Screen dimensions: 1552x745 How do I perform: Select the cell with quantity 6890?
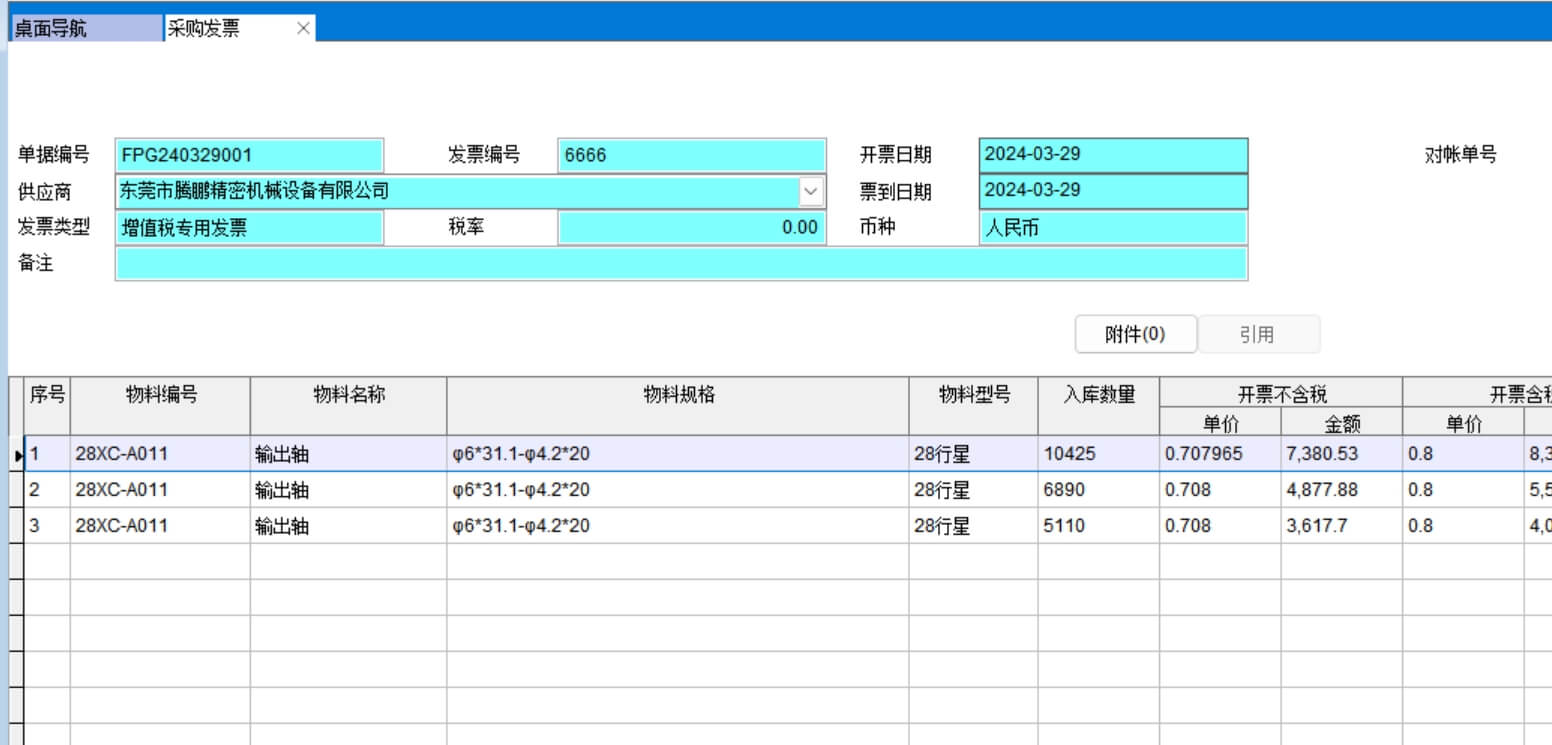(x=1098, y=490)
